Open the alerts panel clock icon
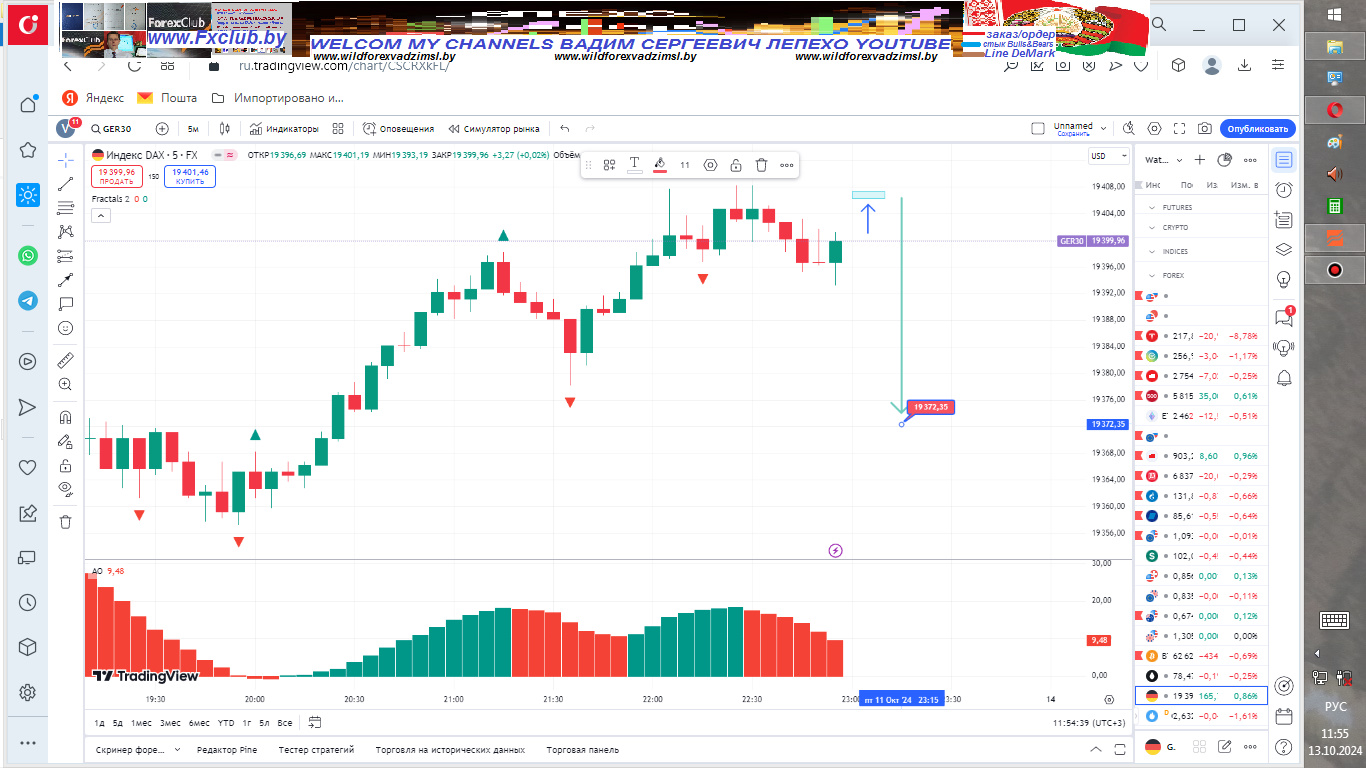1366x768 pixels. click(x=1284, y=189)
